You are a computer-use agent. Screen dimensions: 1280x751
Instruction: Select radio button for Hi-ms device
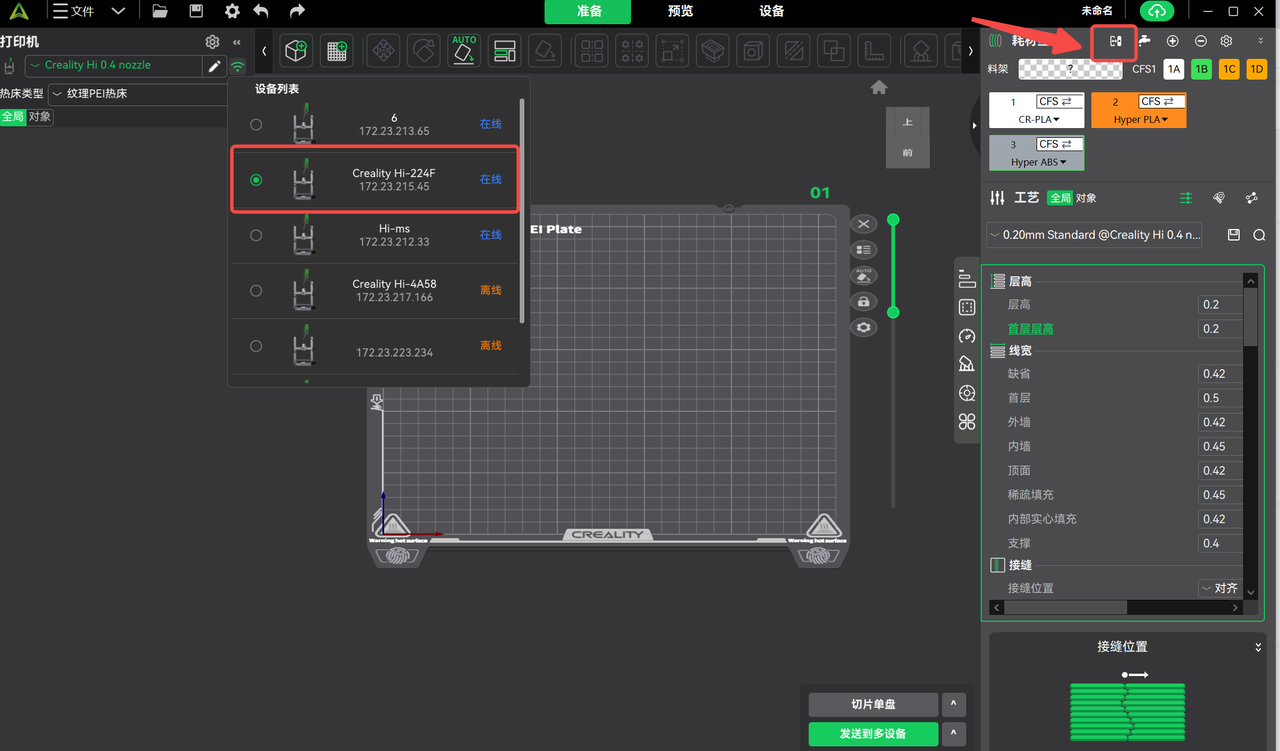click(x=256, y=235)
